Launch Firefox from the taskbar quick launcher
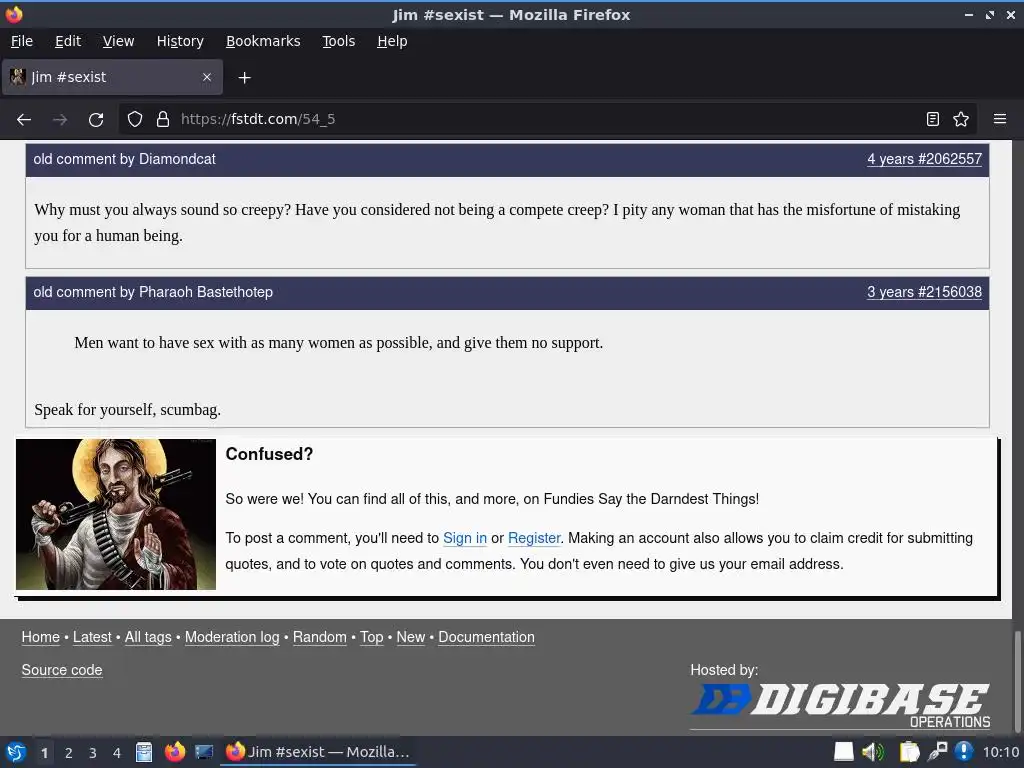This screenshot has width=1024, height=768. point(174,752)
